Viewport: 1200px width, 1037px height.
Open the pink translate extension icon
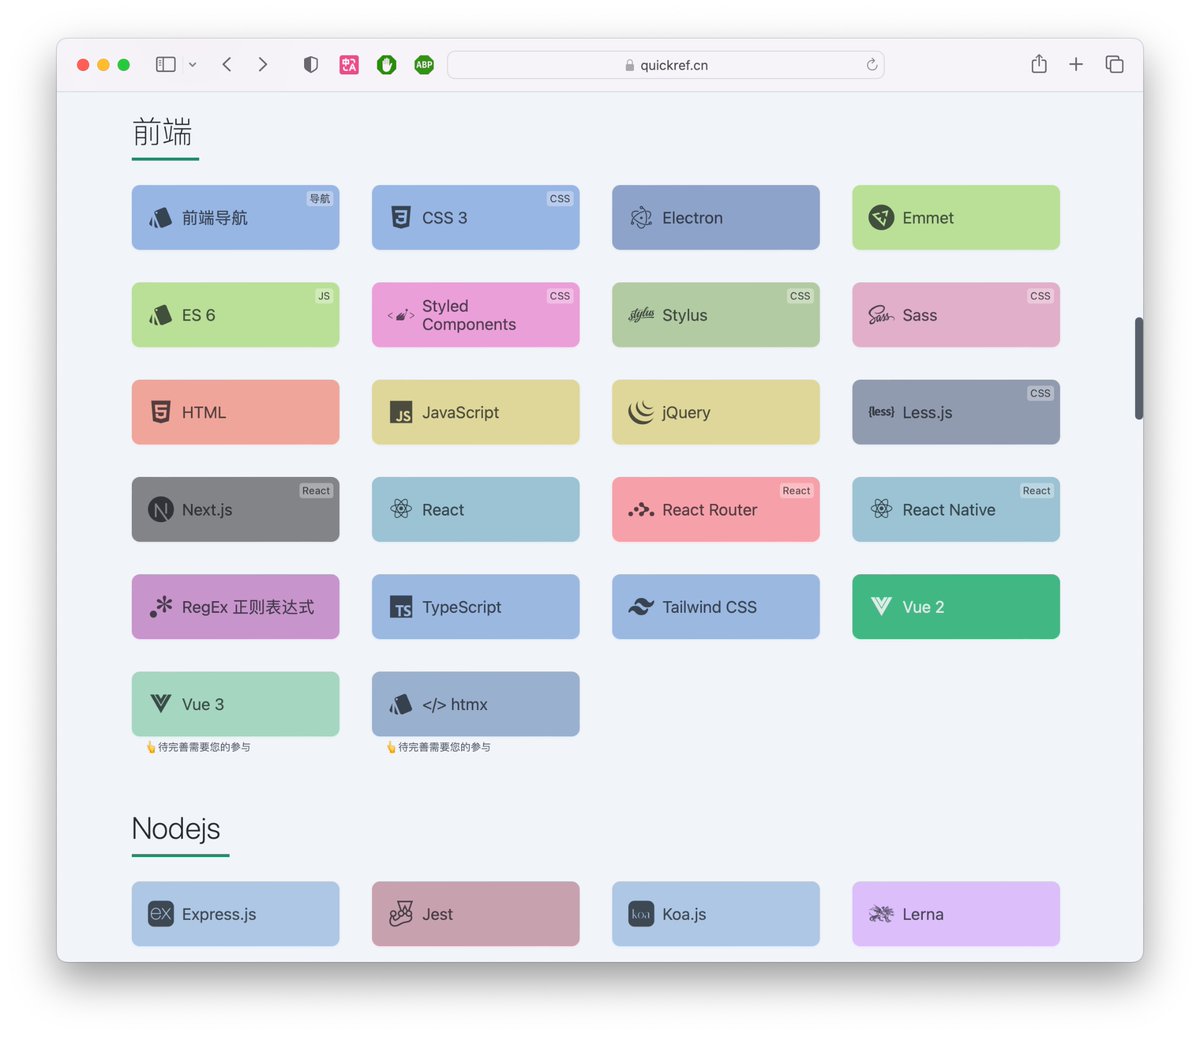click(x=349, y=64)
